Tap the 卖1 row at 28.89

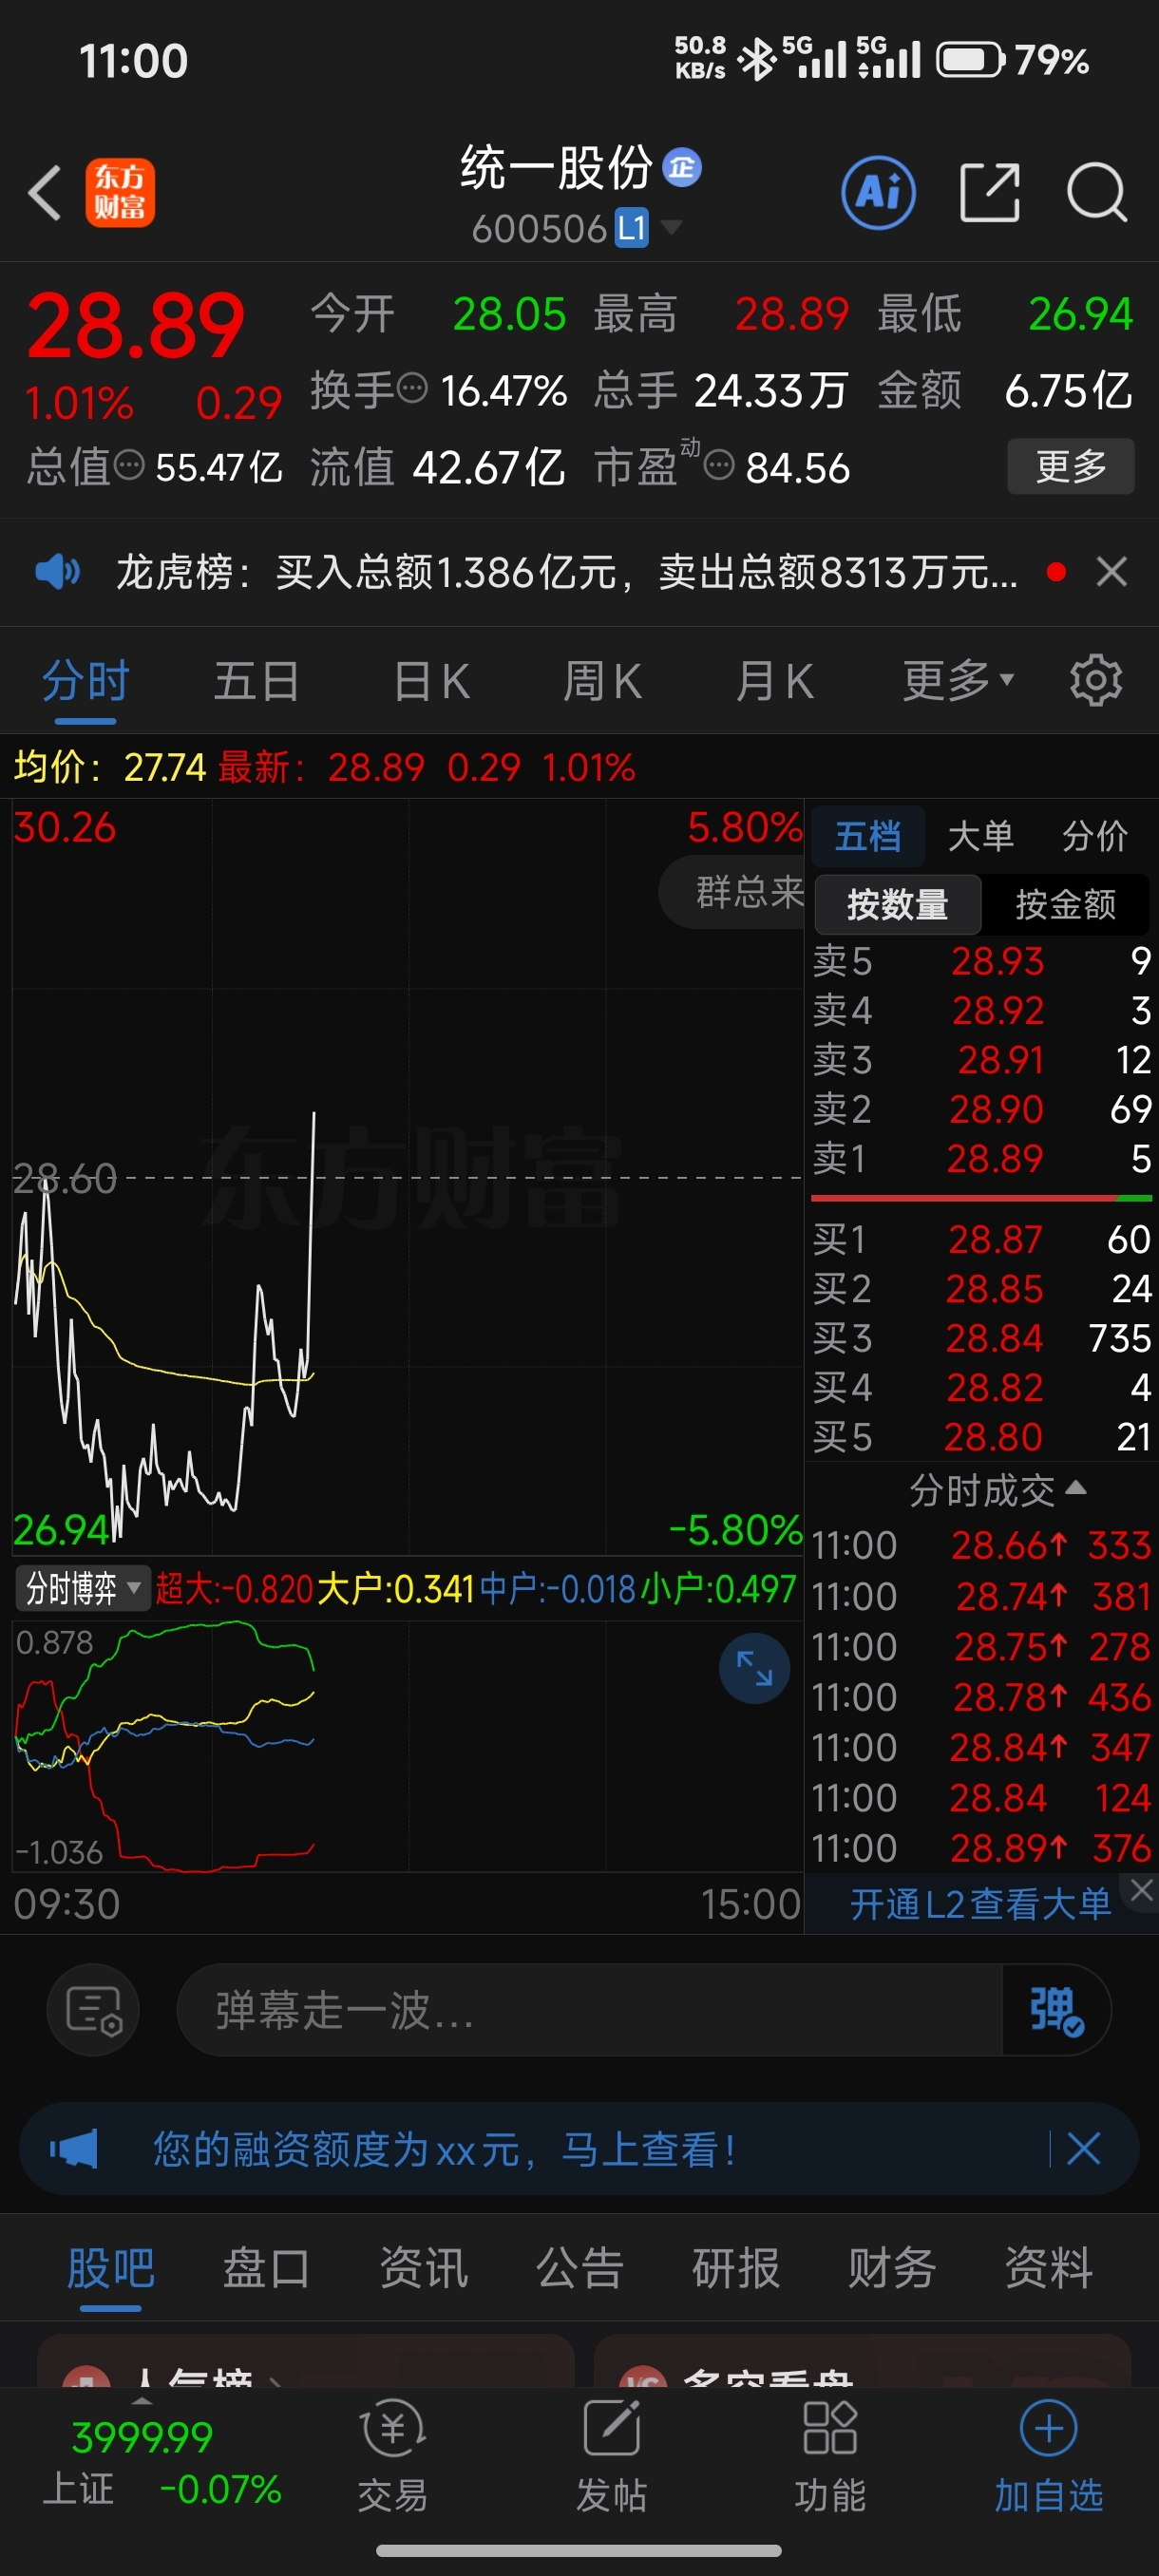tap(981, 1159)
